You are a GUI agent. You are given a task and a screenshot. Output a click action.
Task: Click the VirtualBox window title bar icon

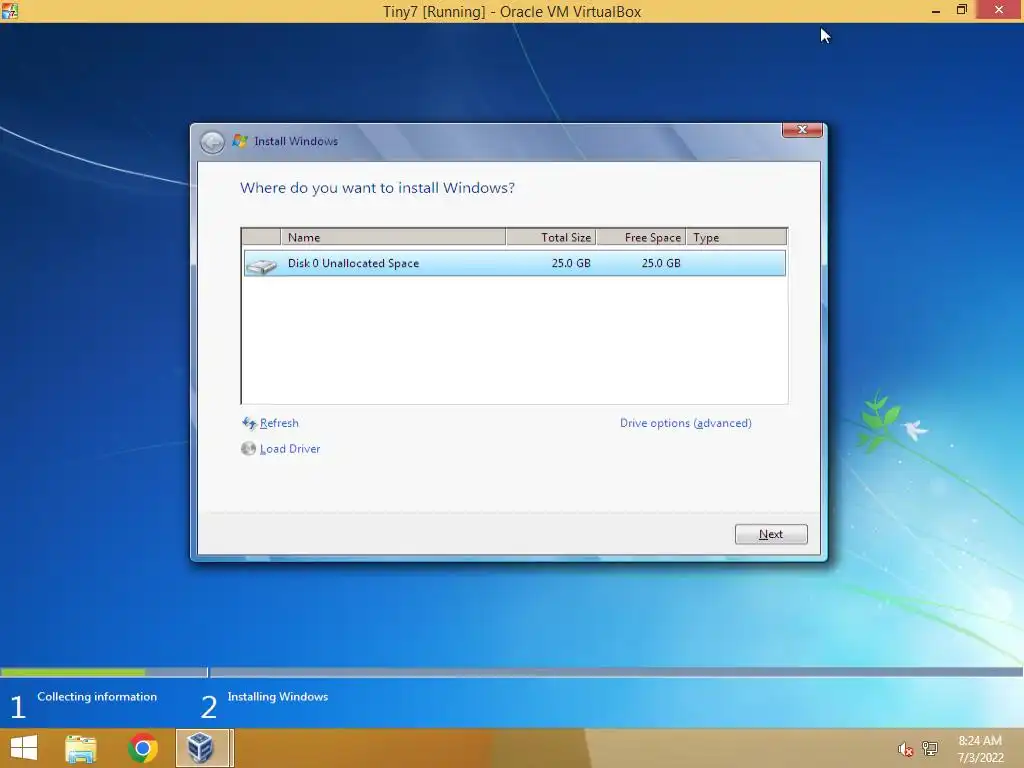coord(10,10)
